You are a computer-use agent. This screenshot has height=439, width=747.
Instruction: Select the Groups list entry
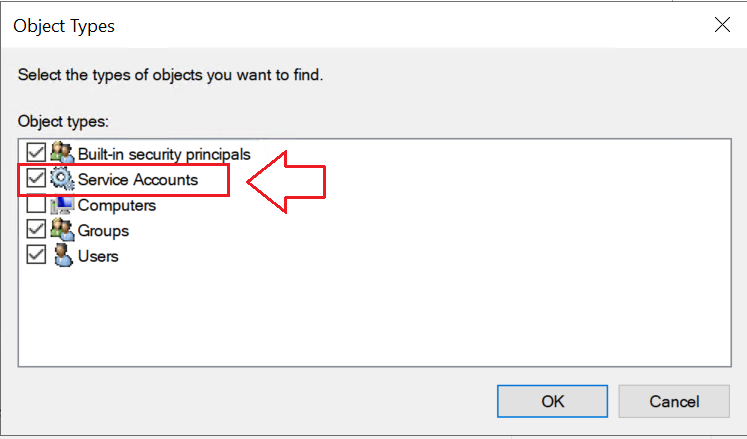pos(103,230)
